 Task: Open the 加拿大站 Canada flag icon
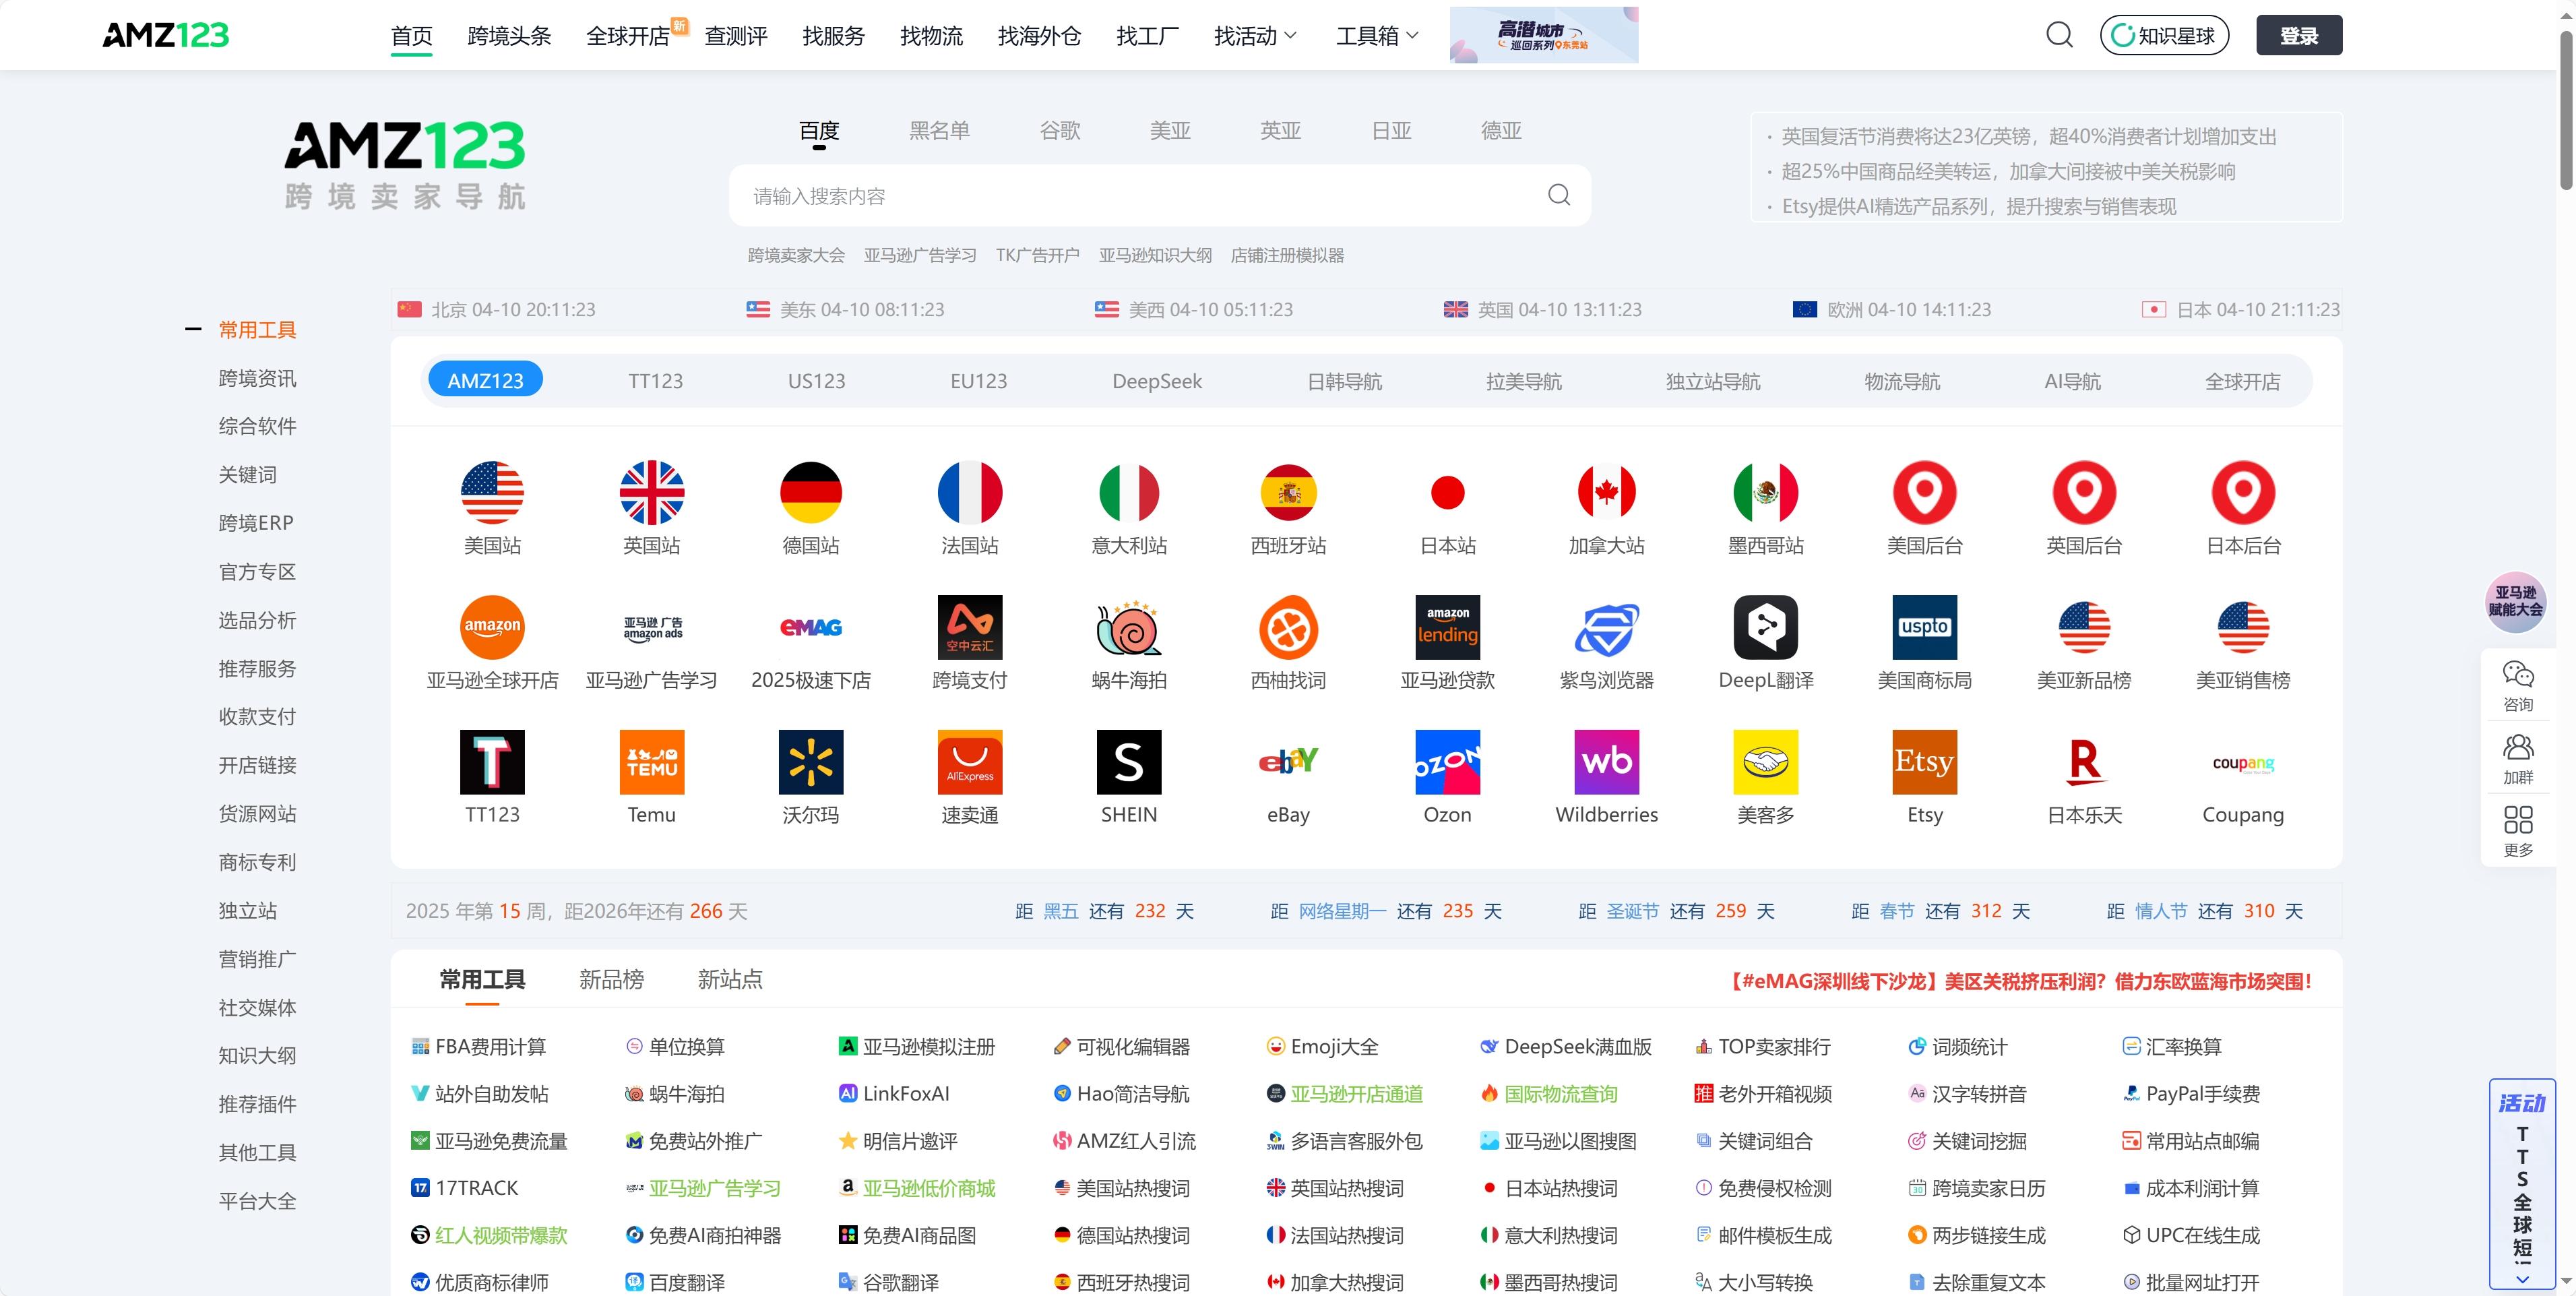tap(1607, 492)
